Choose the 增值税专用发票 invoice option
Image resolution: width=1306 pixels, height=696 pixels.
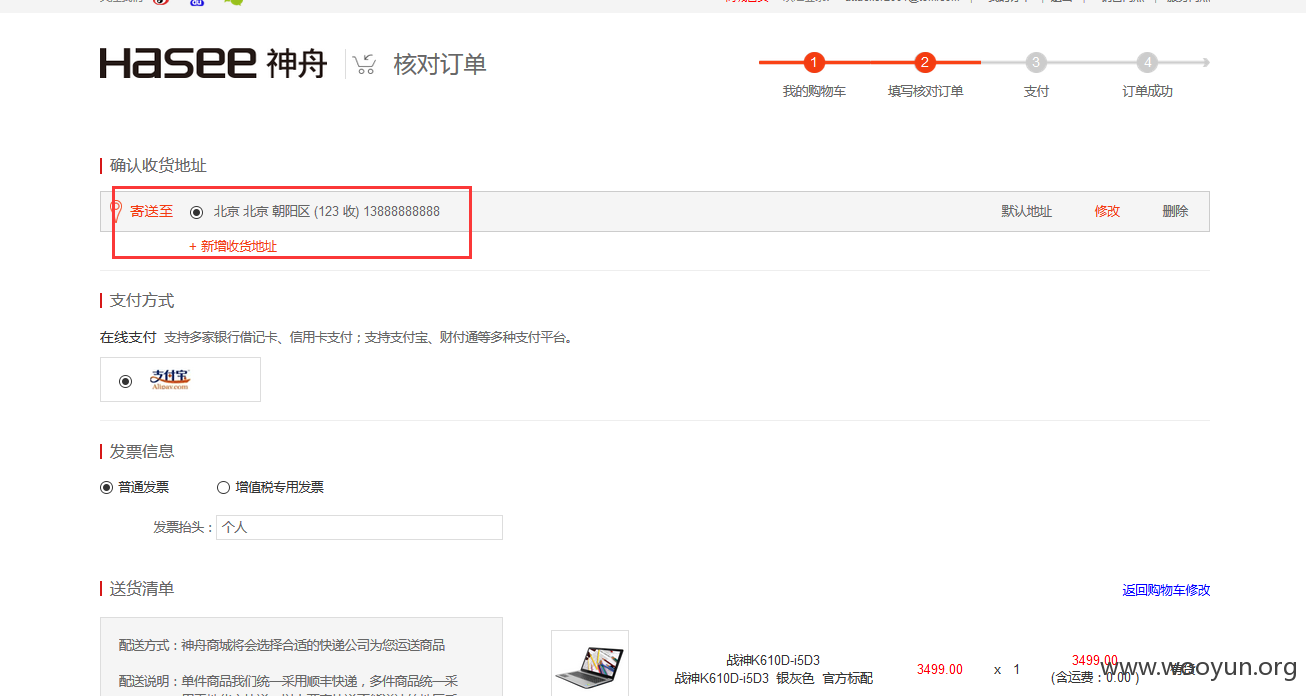[223, 488]
